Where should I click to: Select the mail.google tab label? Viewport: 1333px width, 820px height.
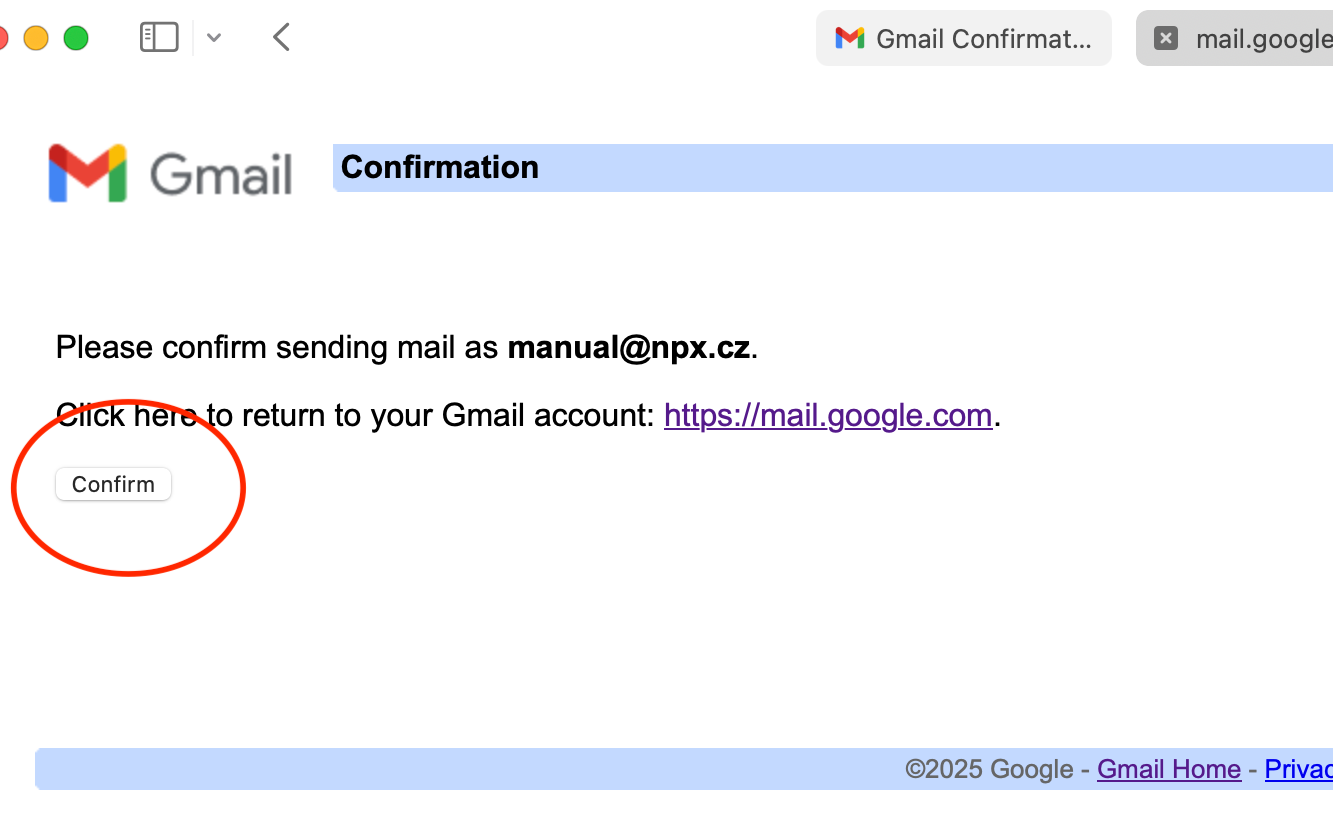(1264, 39)
